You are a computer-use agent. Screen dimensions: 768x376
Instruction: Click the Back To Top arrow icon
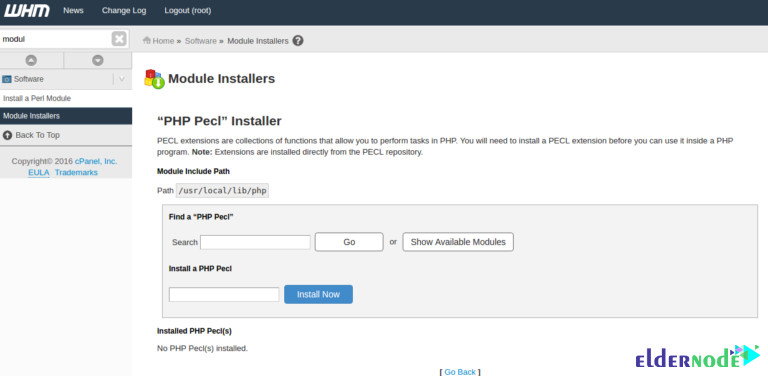click(7, 135)
